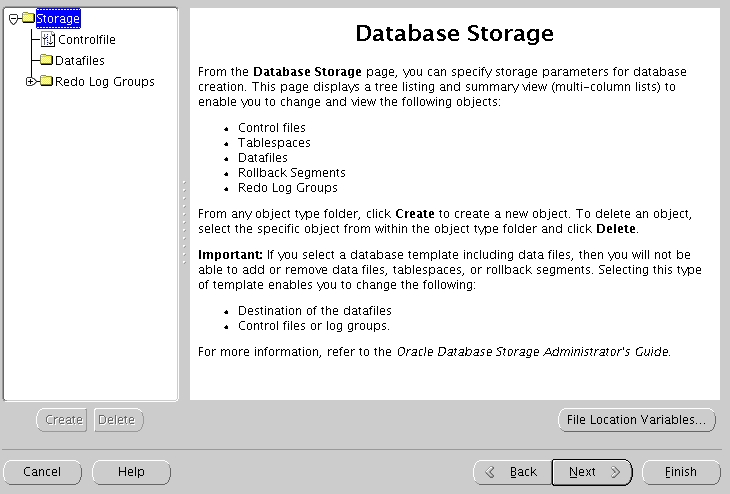The width and height of the screenshot is (730, 494).
Task: Select Redo Log Groups tree label
Action: click(105, 81)
